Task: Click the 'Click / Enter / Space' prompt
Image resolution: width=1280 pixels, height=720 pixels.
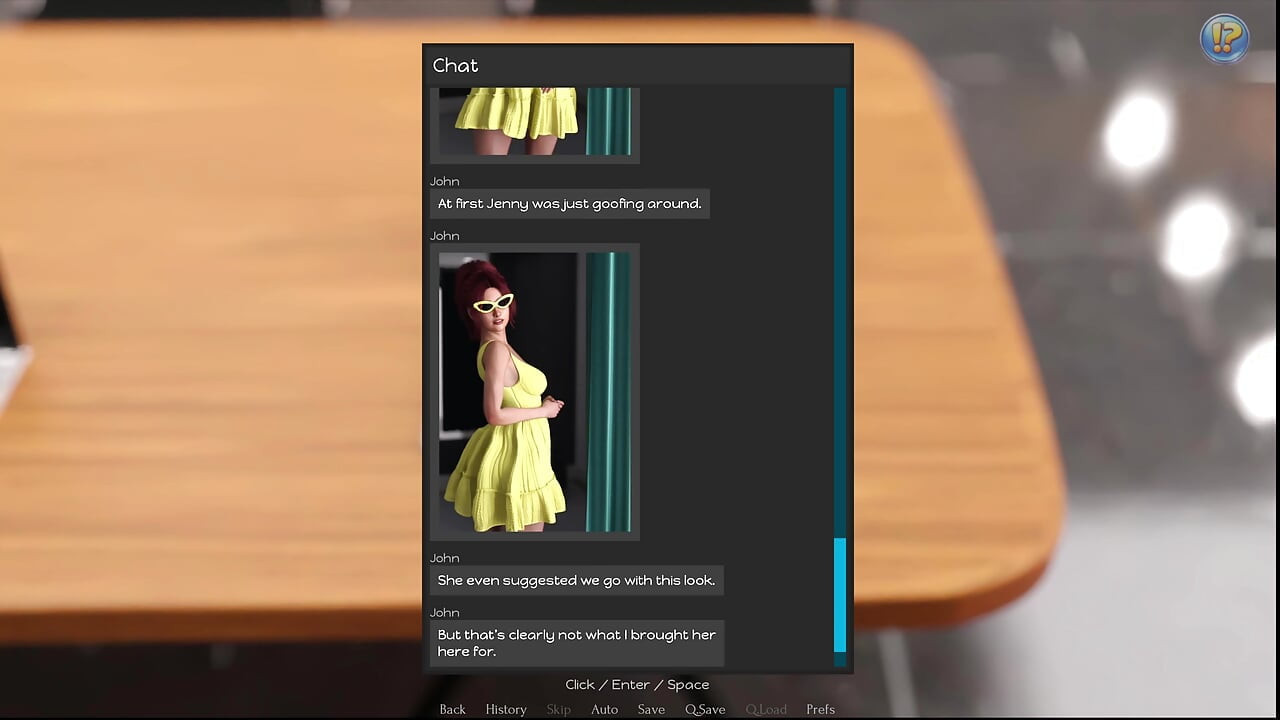Action: tap(637, 685)
